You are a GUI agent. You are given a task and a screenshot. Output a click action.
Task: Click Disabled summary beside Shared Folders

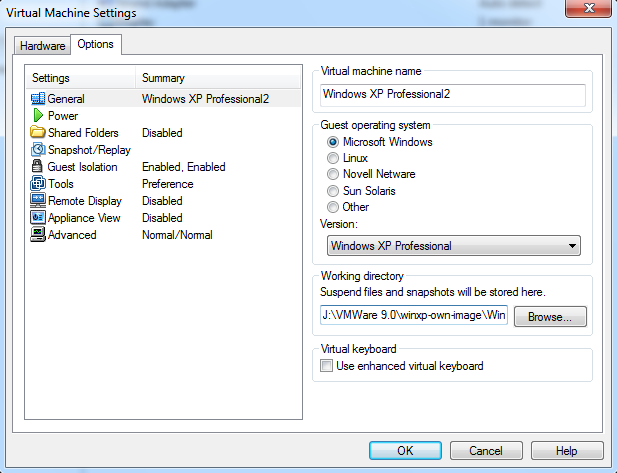pyautogui.click(x=162, y=133)
